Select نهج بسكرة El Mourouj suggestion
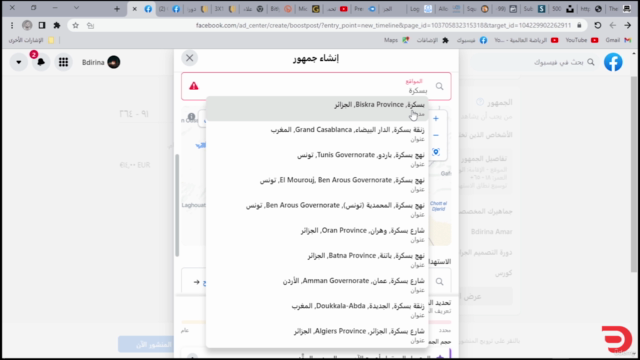This screenshot has height=360, width=640. click(317, 184)
